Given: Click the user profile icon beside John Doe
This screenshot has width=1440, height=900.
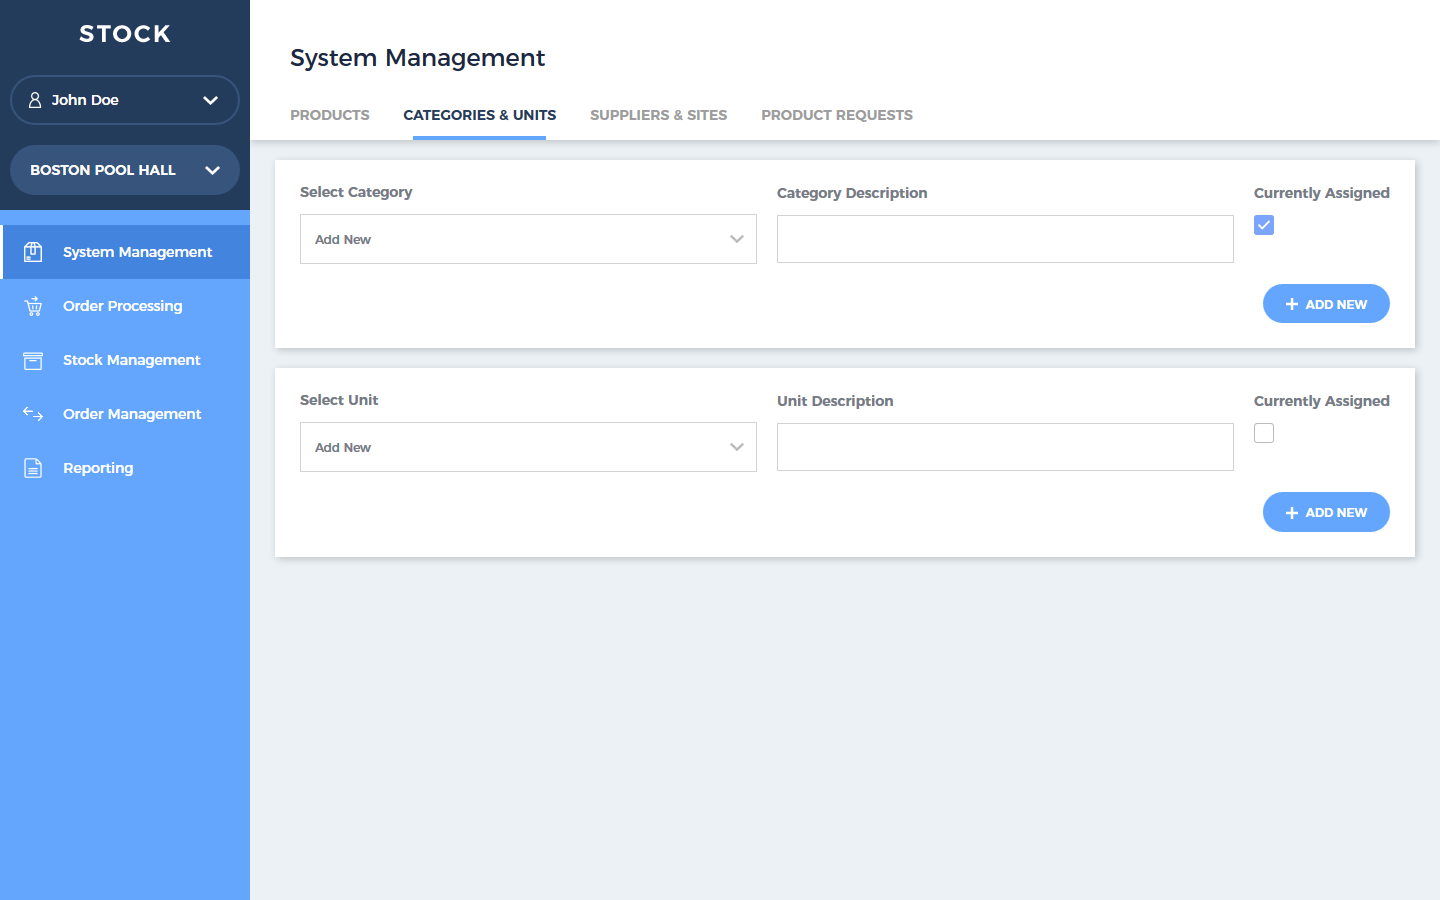Looking at the screenshot, I should [35, 100].
